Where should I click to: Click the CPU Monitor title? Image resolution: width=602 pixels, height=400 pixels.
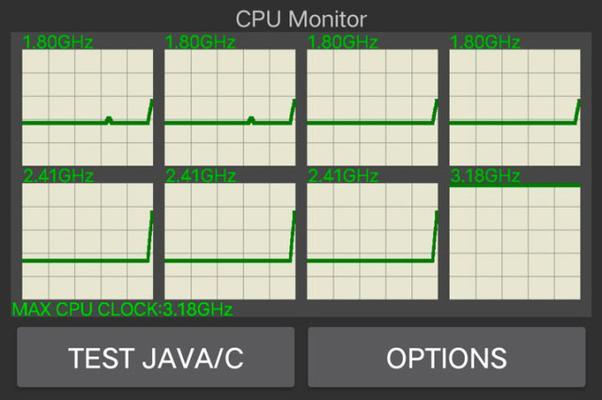pos(301,19)
